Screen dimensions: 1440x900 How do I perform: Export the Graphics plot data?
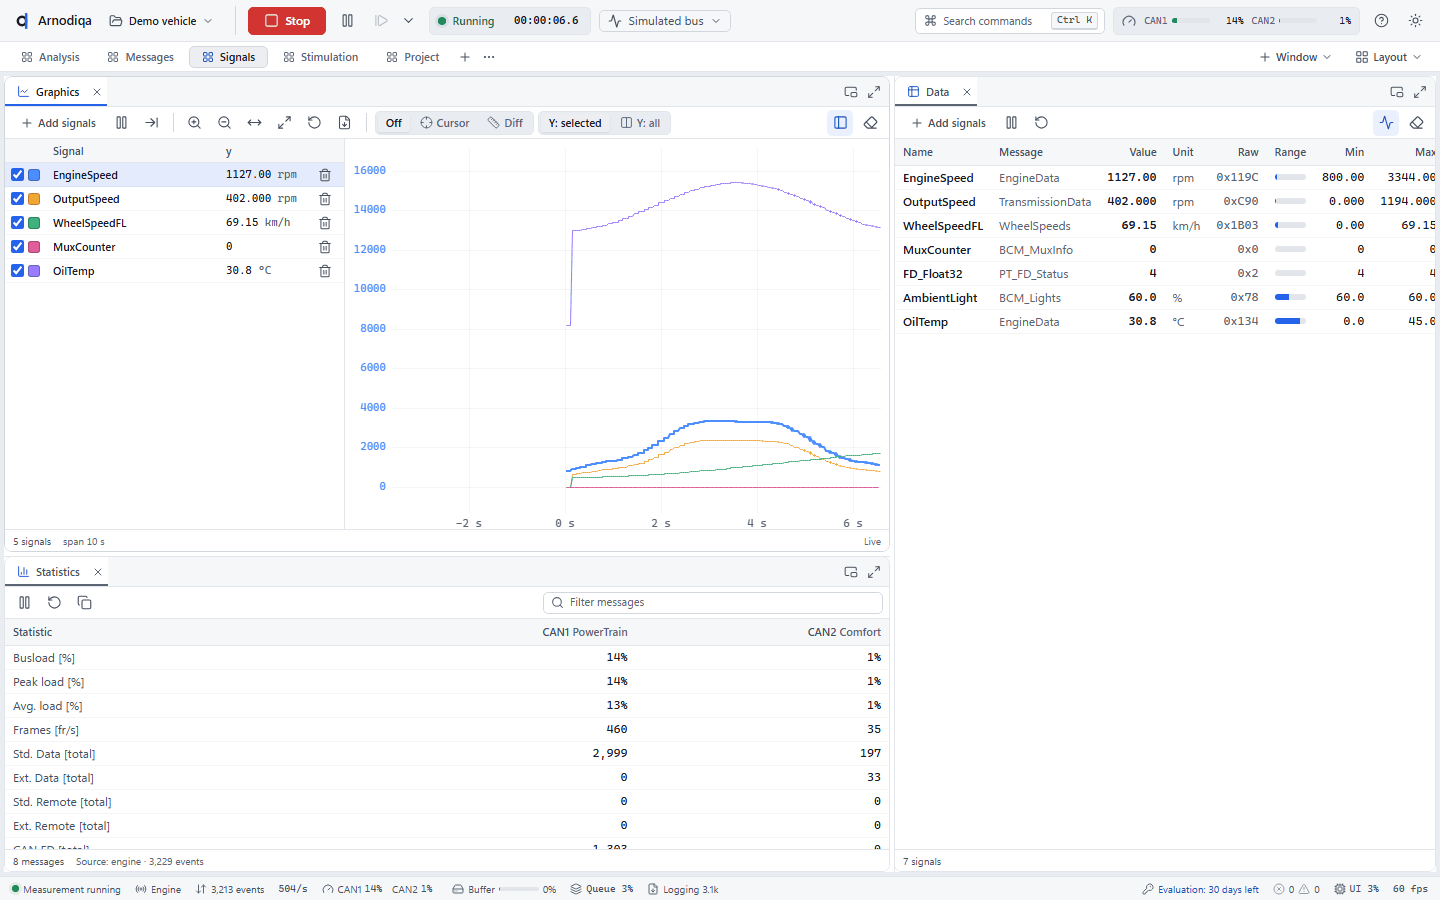[344, 123]
